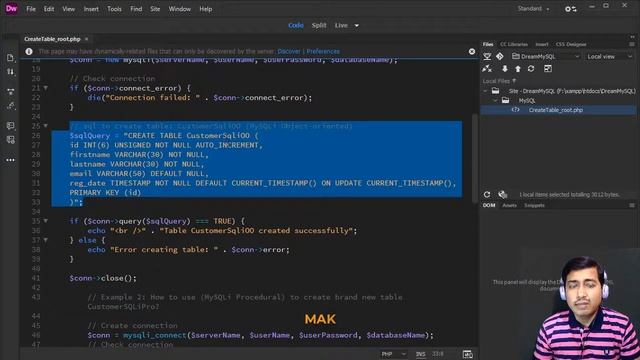This screenshot has width=640, height=360.
Task: Open the View menu
Action: click(69, 9)
